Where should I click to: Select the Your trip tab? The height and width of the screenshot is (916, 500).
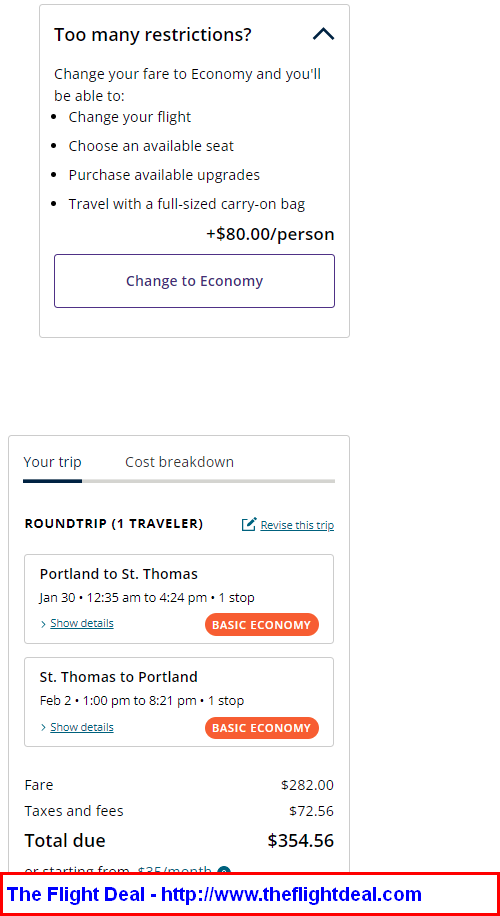click(x=53, y=462)
